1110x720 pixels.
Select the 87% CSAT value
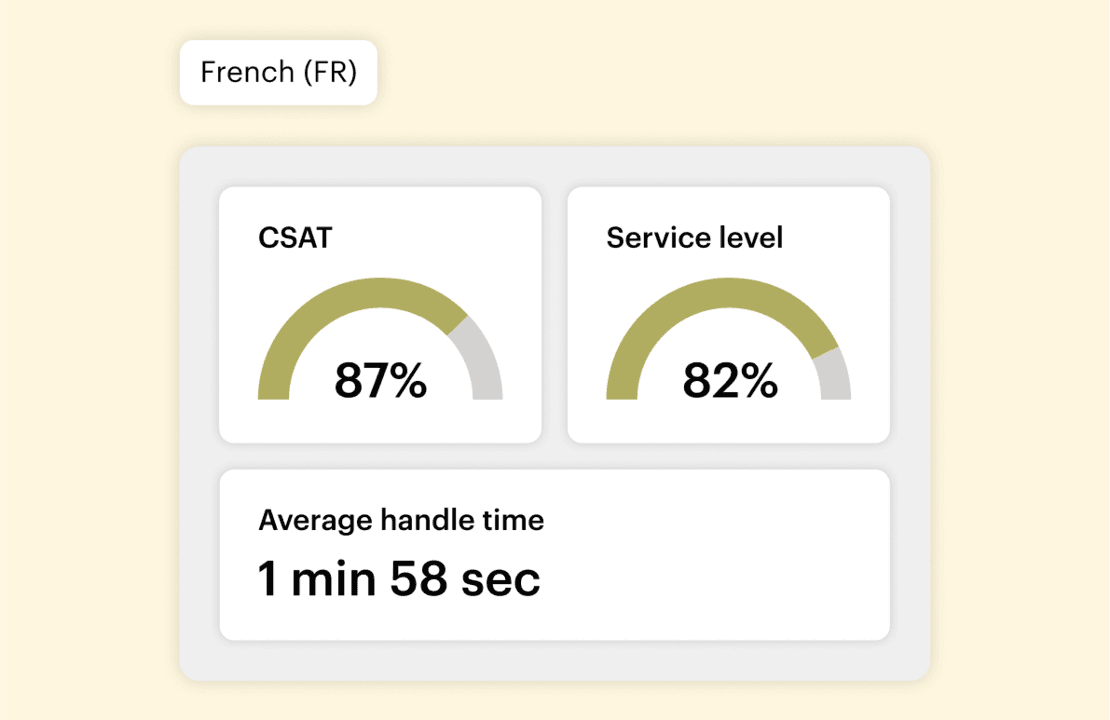click(x=380, y=380)
